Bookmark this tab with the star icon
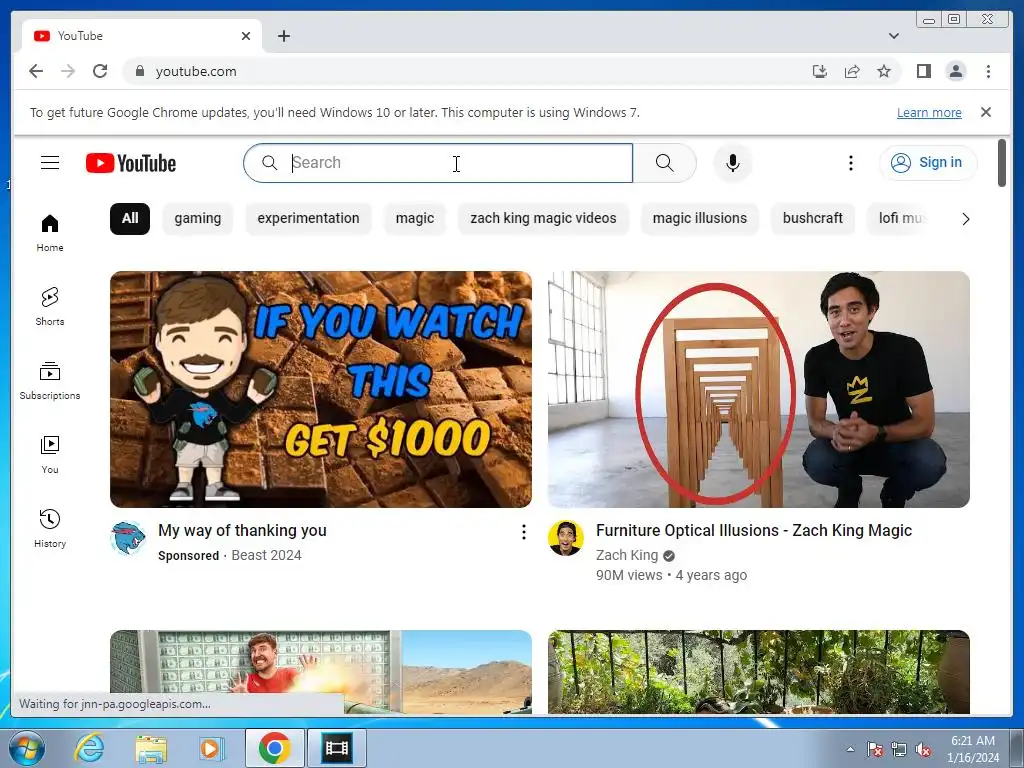The image size is (1024, 768). pyautogui.click(x=884, y=71)
